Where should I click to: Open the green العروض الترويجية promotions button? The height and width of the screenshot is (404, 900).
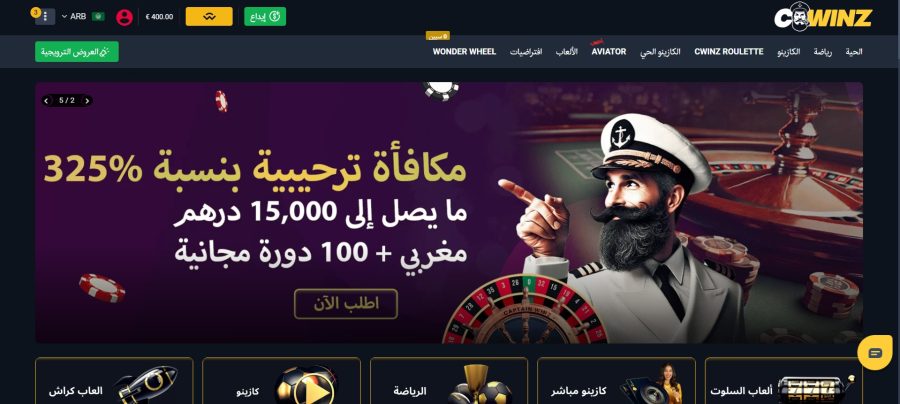pyautogui.click(x=77, y=52)
